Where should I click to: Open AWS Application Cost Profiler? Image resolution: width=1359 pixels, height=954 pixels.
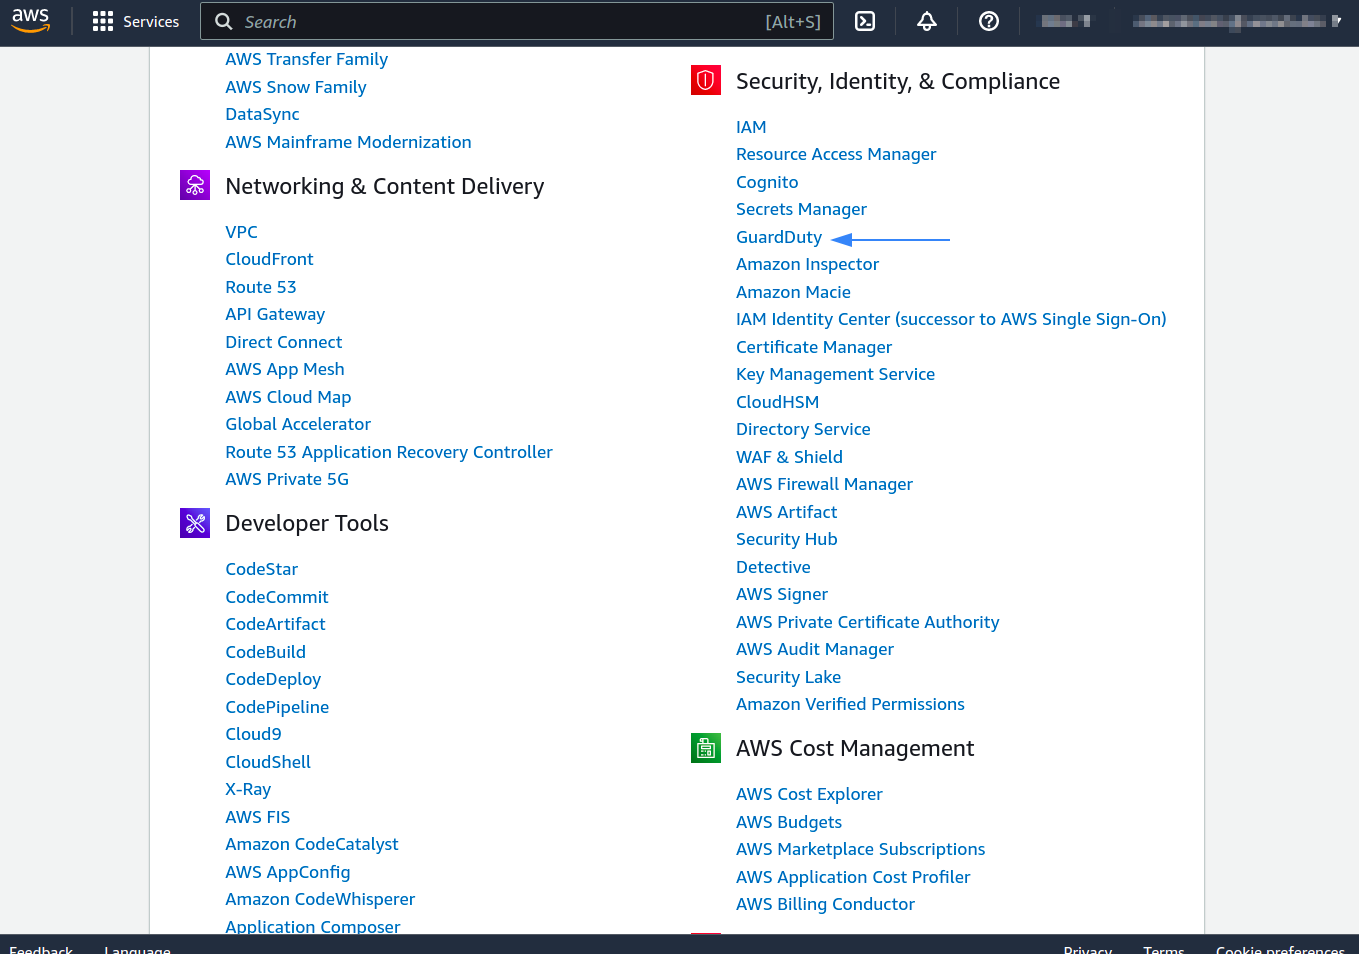853,877
